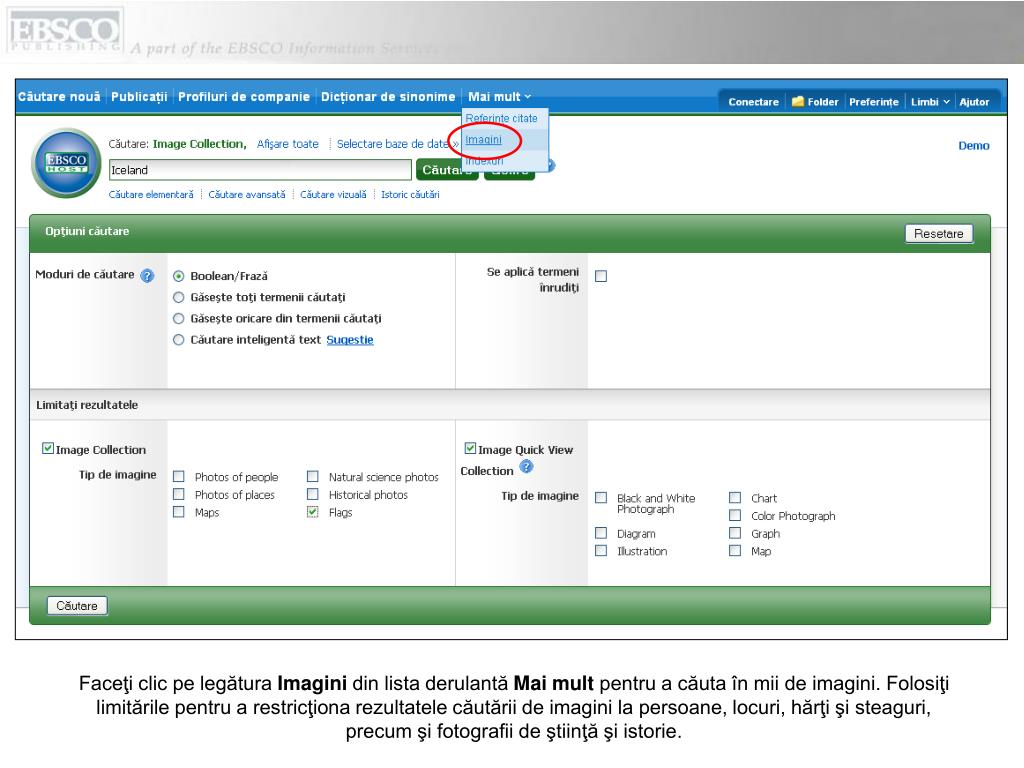Check the Maps image type checkbox
This screenshot has width=1024, height=768.
(178, 511)
